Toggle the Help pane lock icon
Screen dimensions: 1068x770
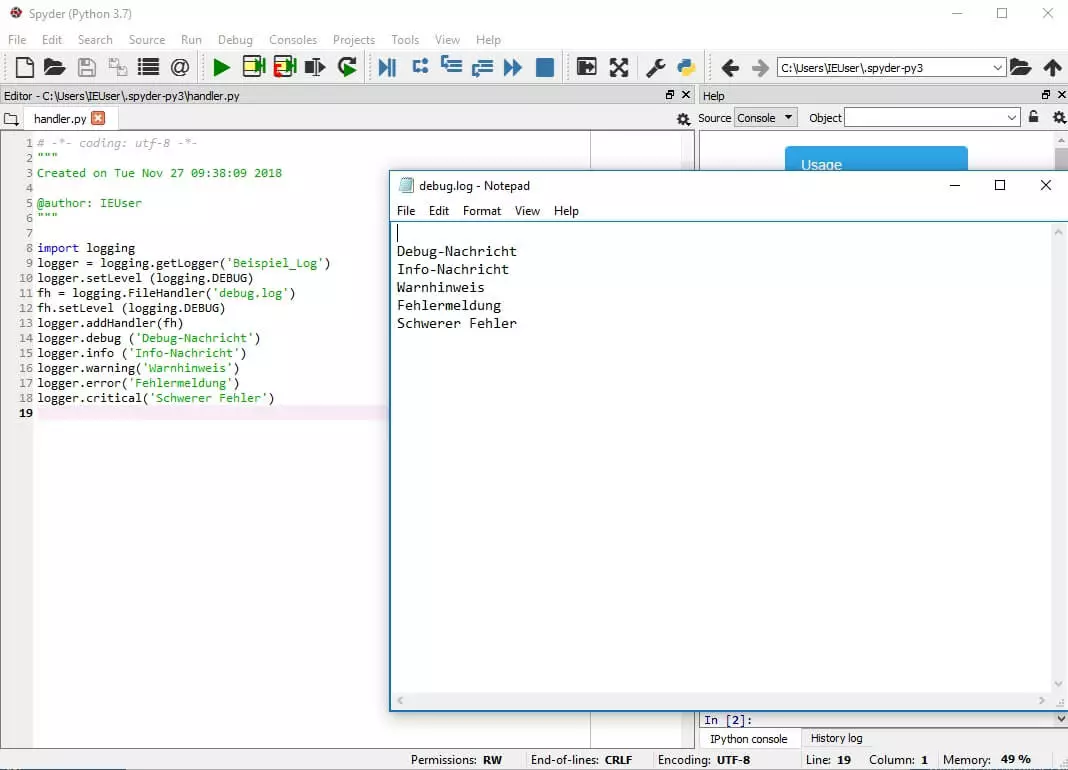click(1034, 118)
